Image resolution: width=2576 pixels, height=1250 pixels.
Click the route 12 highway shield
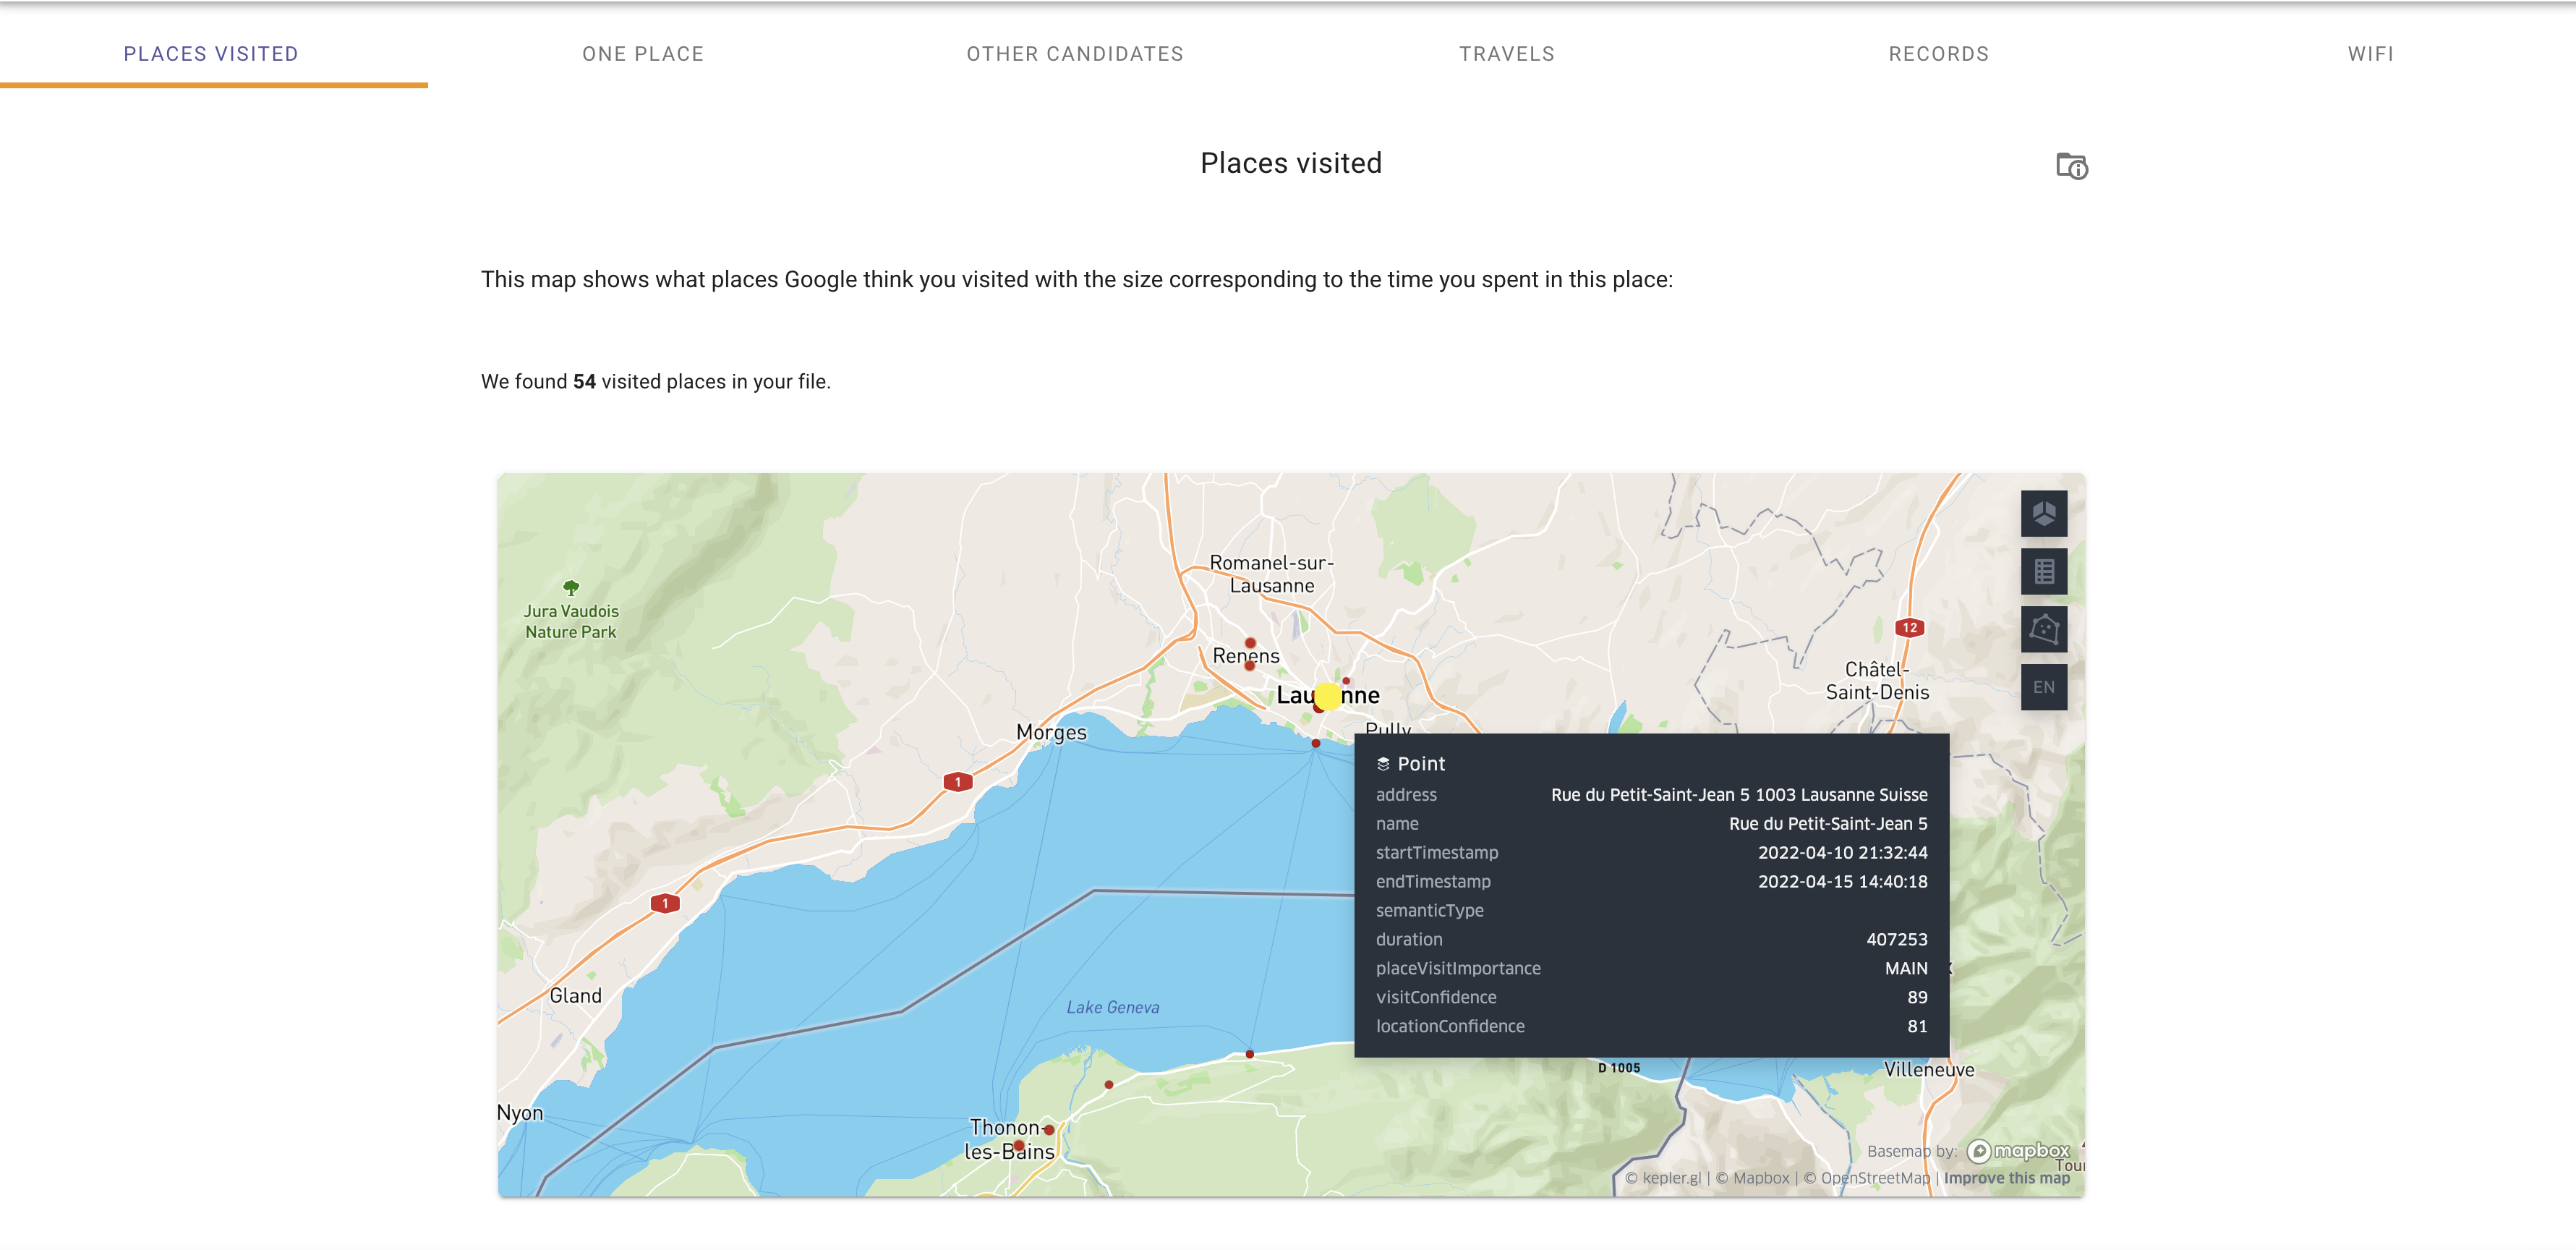point(1910,628)
